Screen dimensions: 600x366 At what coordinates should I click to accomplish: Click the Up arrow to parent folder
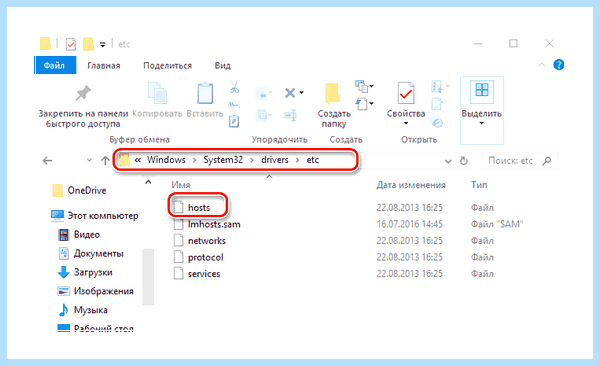[x=105, y=160]
